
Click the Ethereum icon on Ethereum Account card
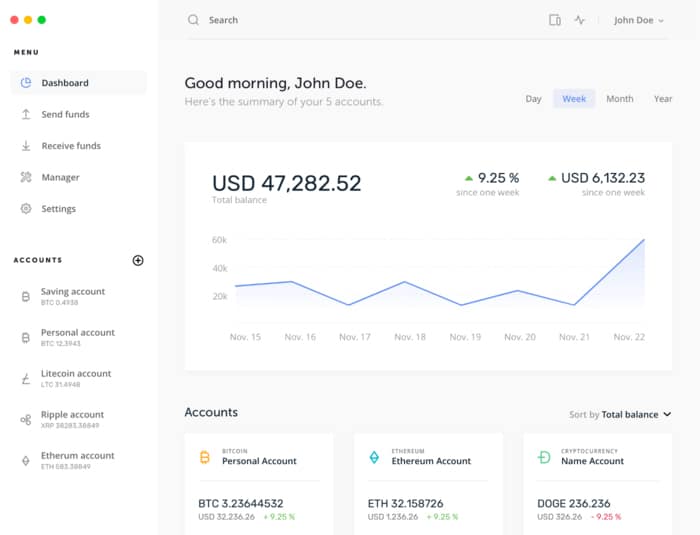(375, 457)
